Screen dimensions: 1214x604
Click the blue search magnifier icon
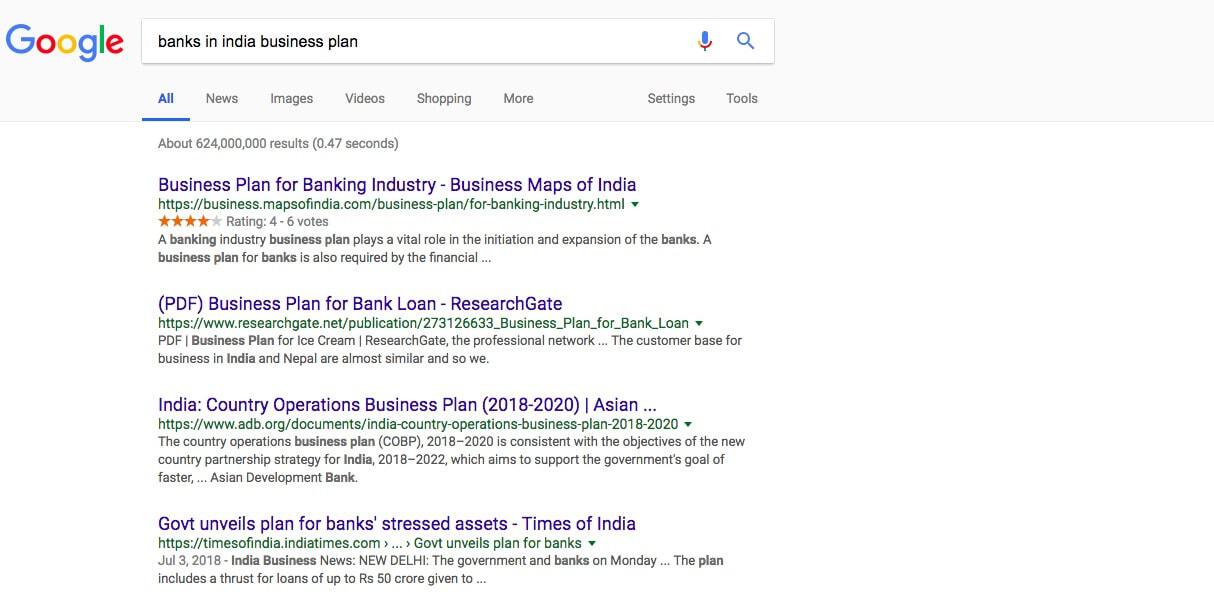745,41
